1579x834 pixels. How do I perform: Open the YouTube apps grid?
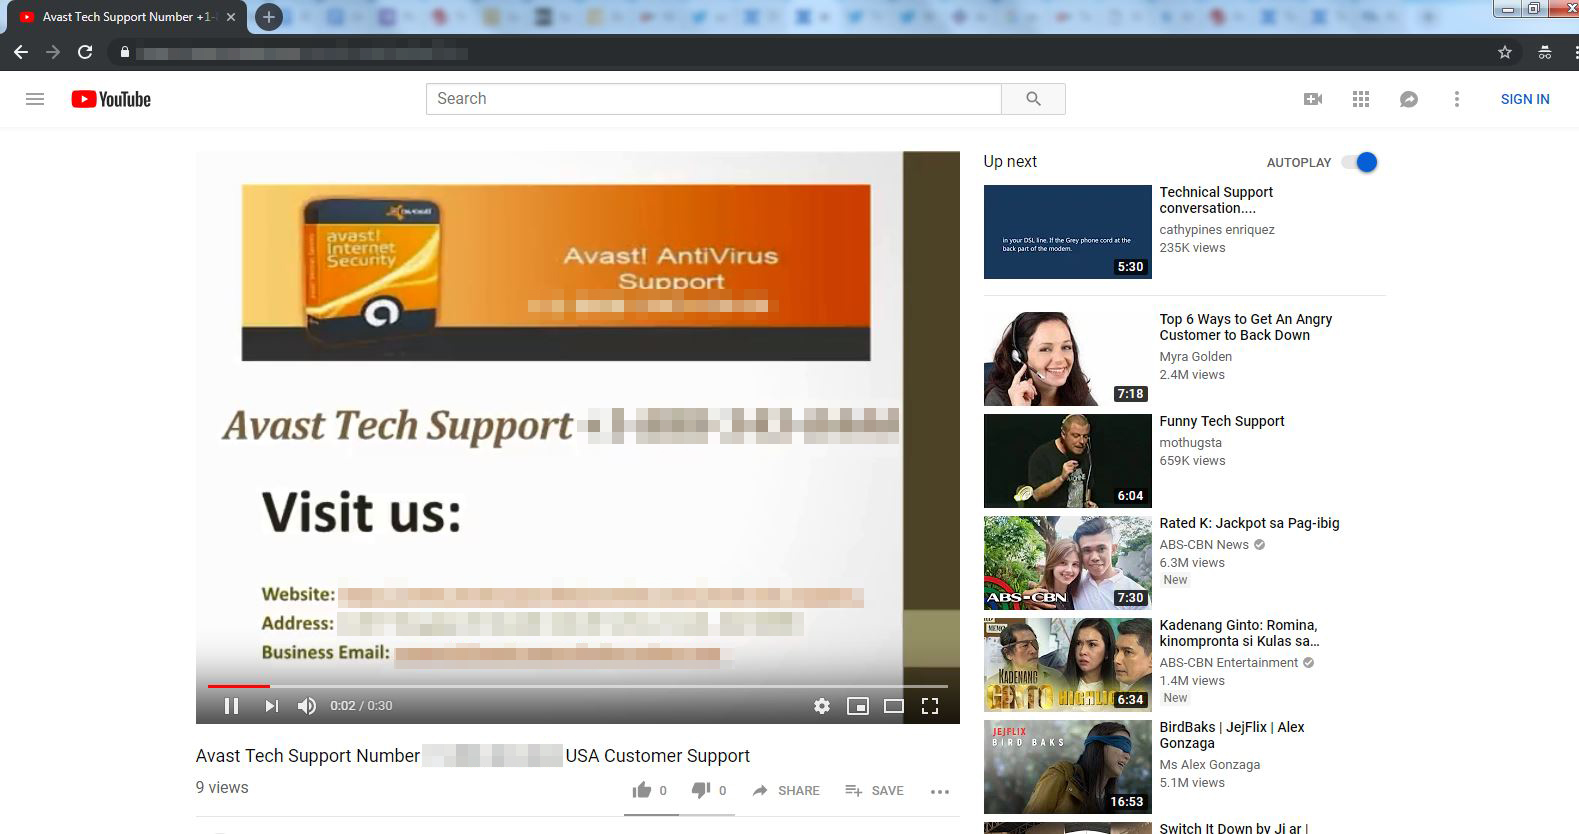point(1361,99)
